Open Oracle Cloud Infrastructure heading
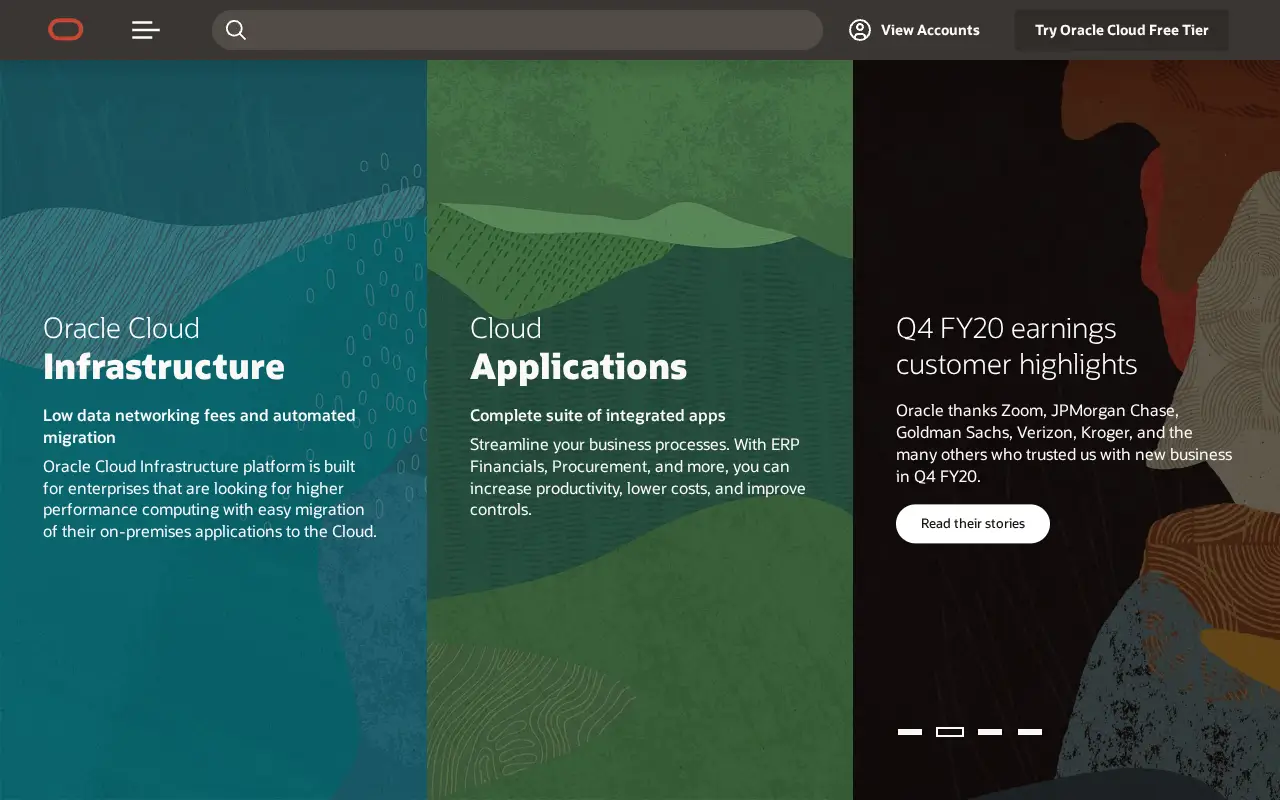 (x=164, y=348)
